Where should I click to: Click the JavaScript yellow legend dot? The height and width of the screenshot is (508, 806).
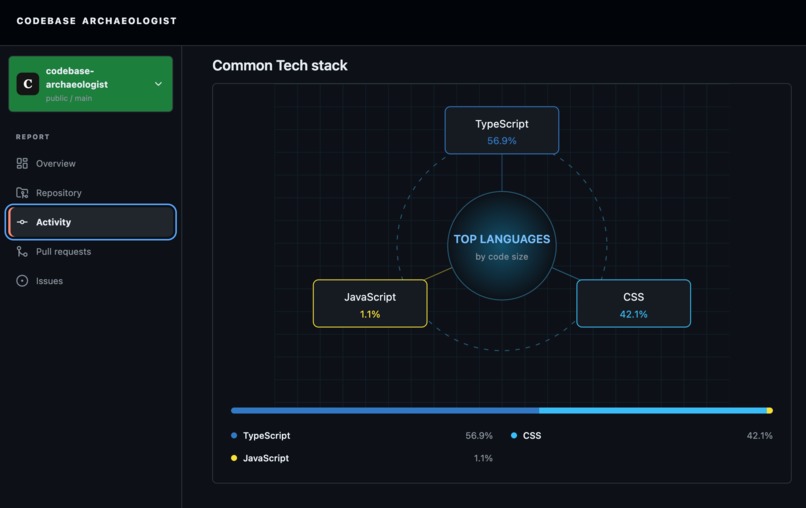click(234, 458)
